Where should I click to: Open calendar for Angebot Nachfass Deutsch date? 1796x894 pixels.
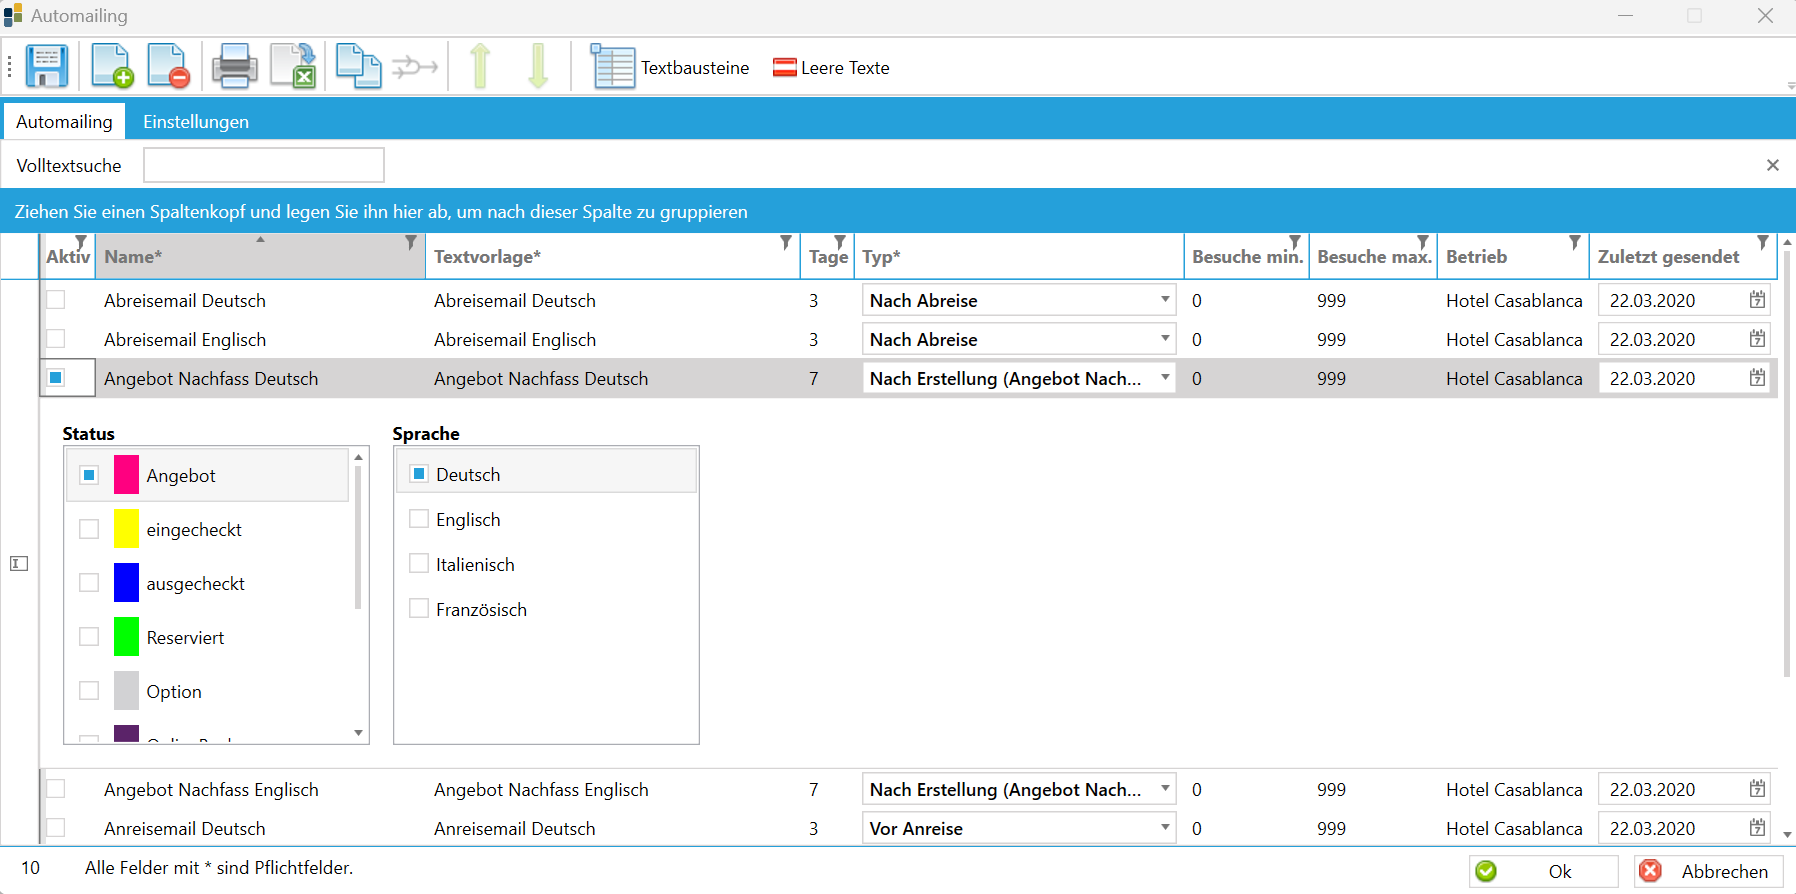(x=1757, y=378)
